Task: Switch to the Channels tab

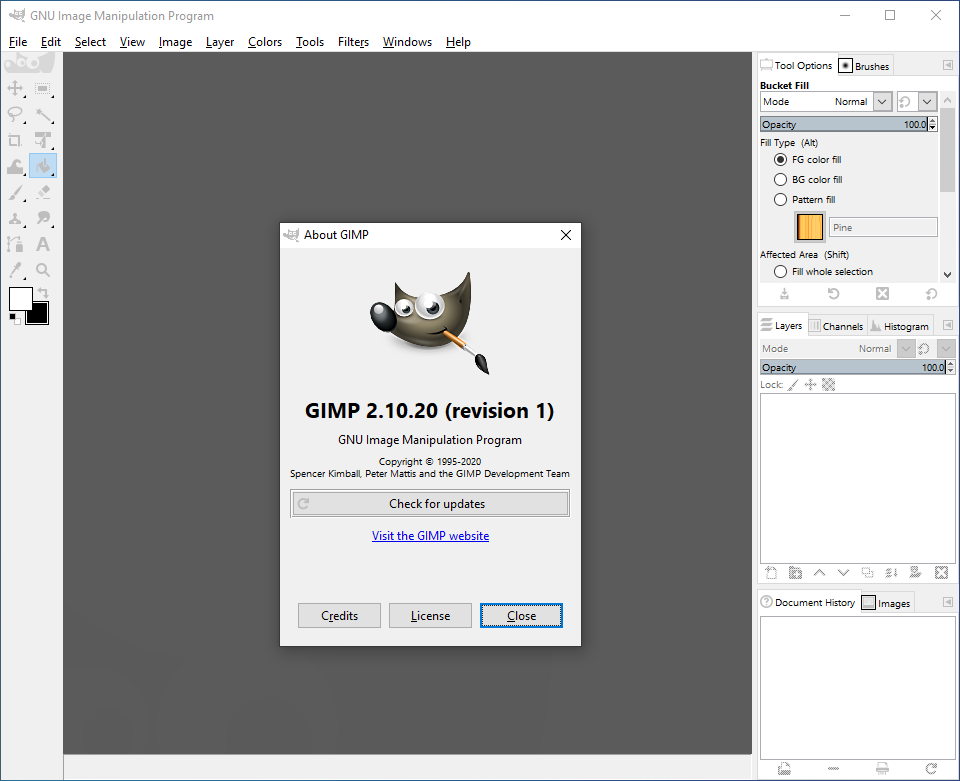Action: tap(836, 326)
